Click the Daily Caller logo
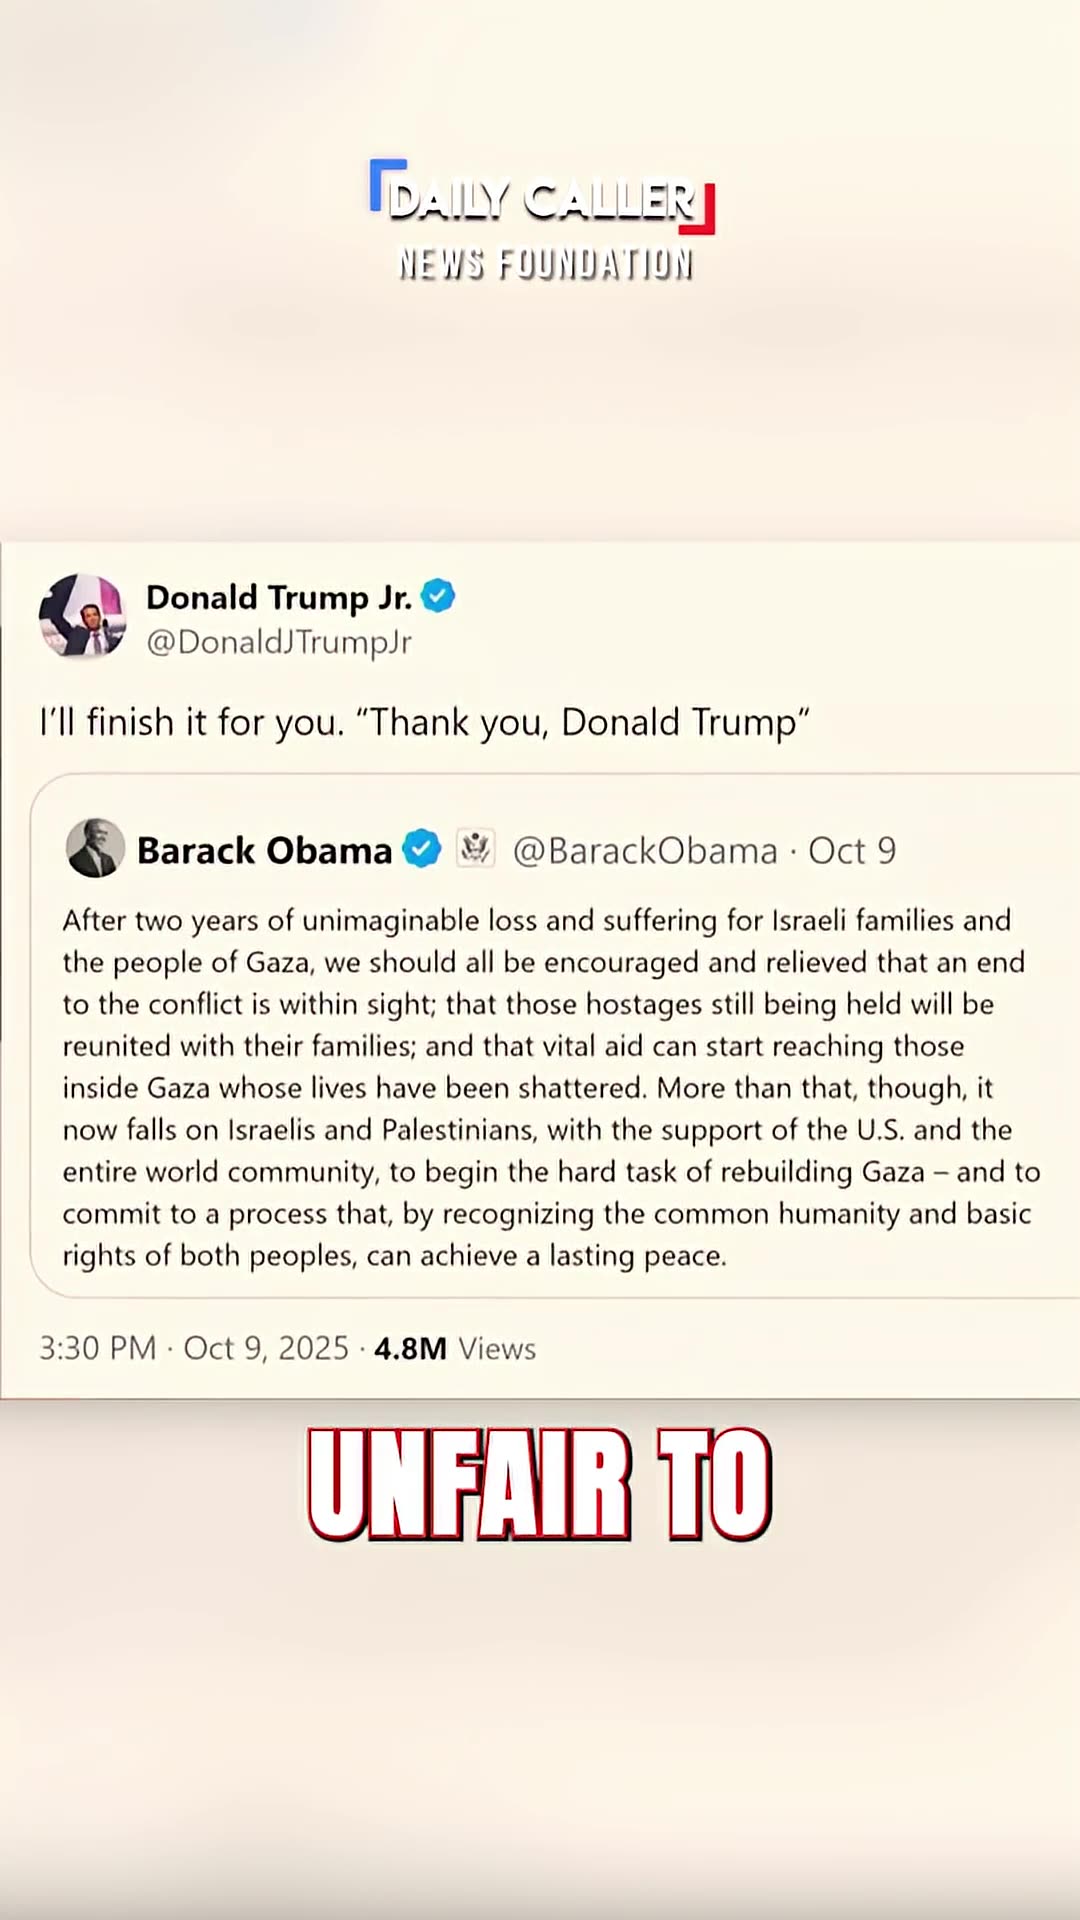The height and width of the screenshot is (1920, 1080). pos(542,198)
